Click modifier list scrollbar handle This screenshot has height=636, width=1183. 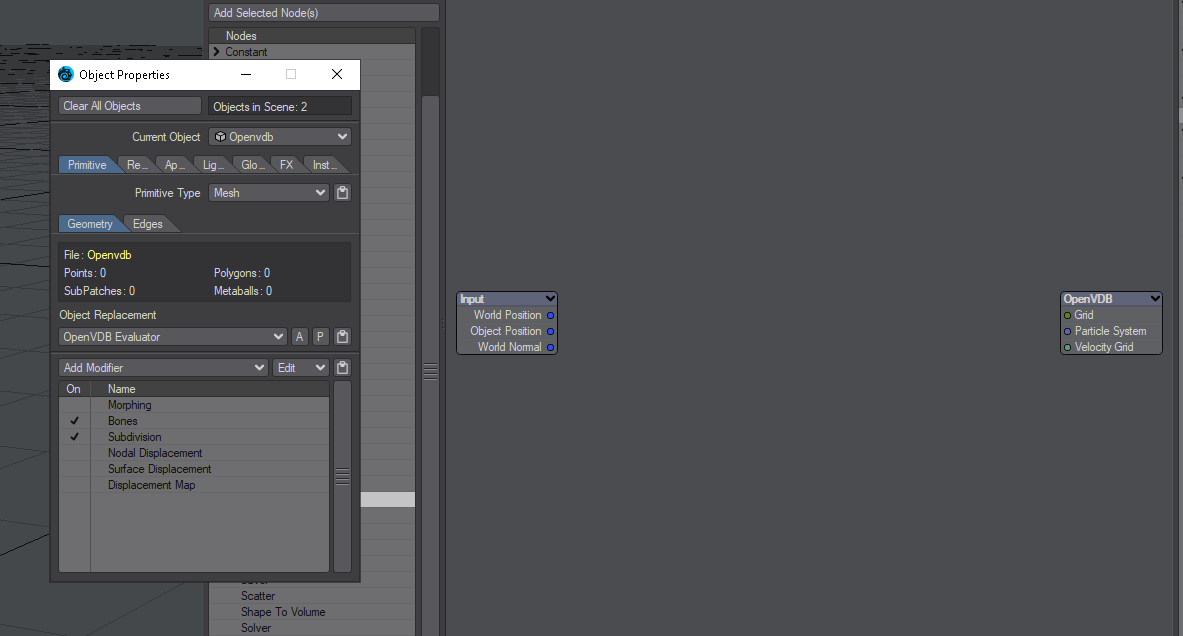(343, 476)
